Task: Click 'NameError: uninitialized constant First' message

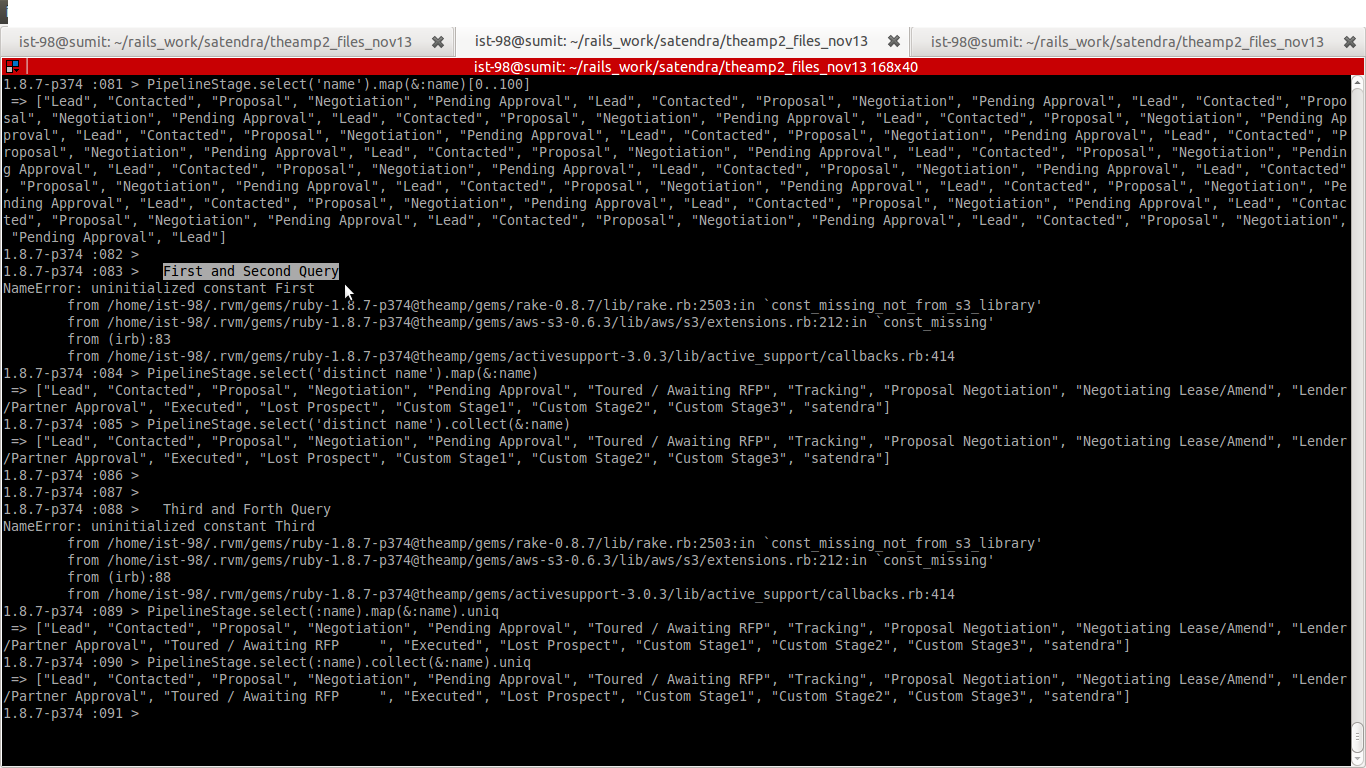Action: (159, 288)
